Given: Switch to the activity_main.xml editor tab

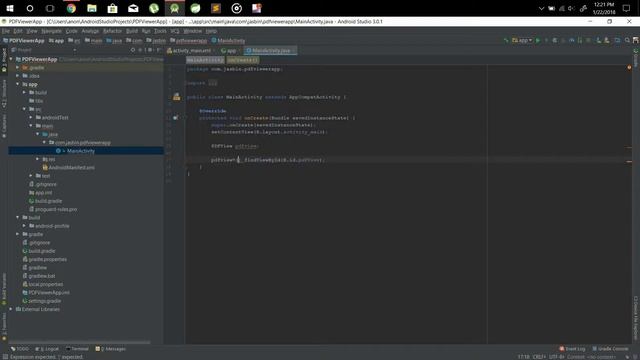Looking at the screenshot, I should (x=189, y=51).
